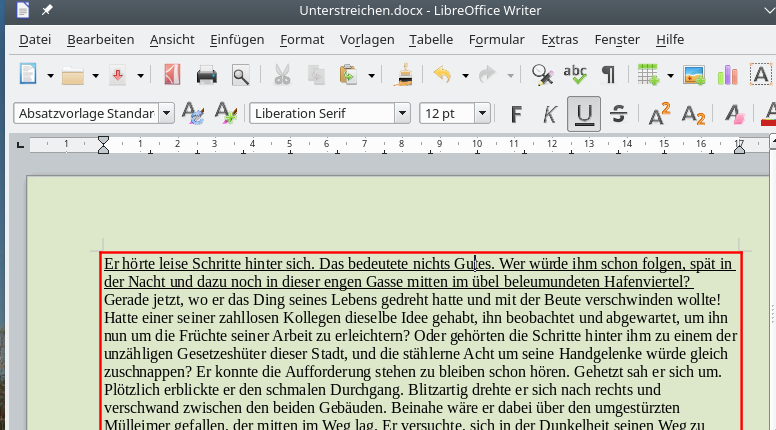Expand the recent documents dropdown arrow
776x430 pixels.
[95, 76]
